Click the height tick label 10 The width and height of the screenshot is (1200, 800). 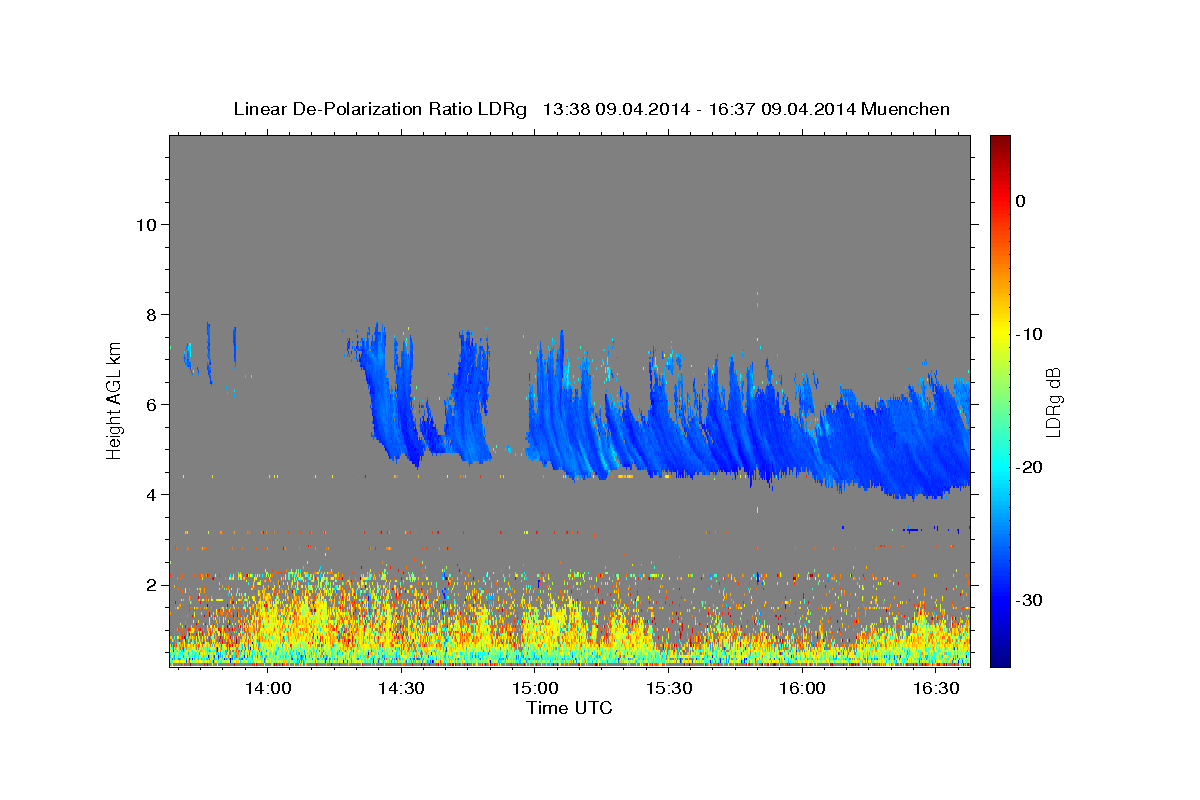146,224
